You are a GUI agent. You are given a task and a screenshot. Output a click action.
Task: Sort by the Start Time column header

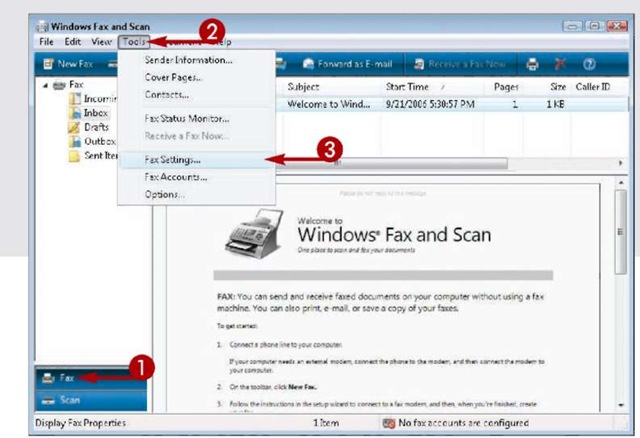pos(407,87)
